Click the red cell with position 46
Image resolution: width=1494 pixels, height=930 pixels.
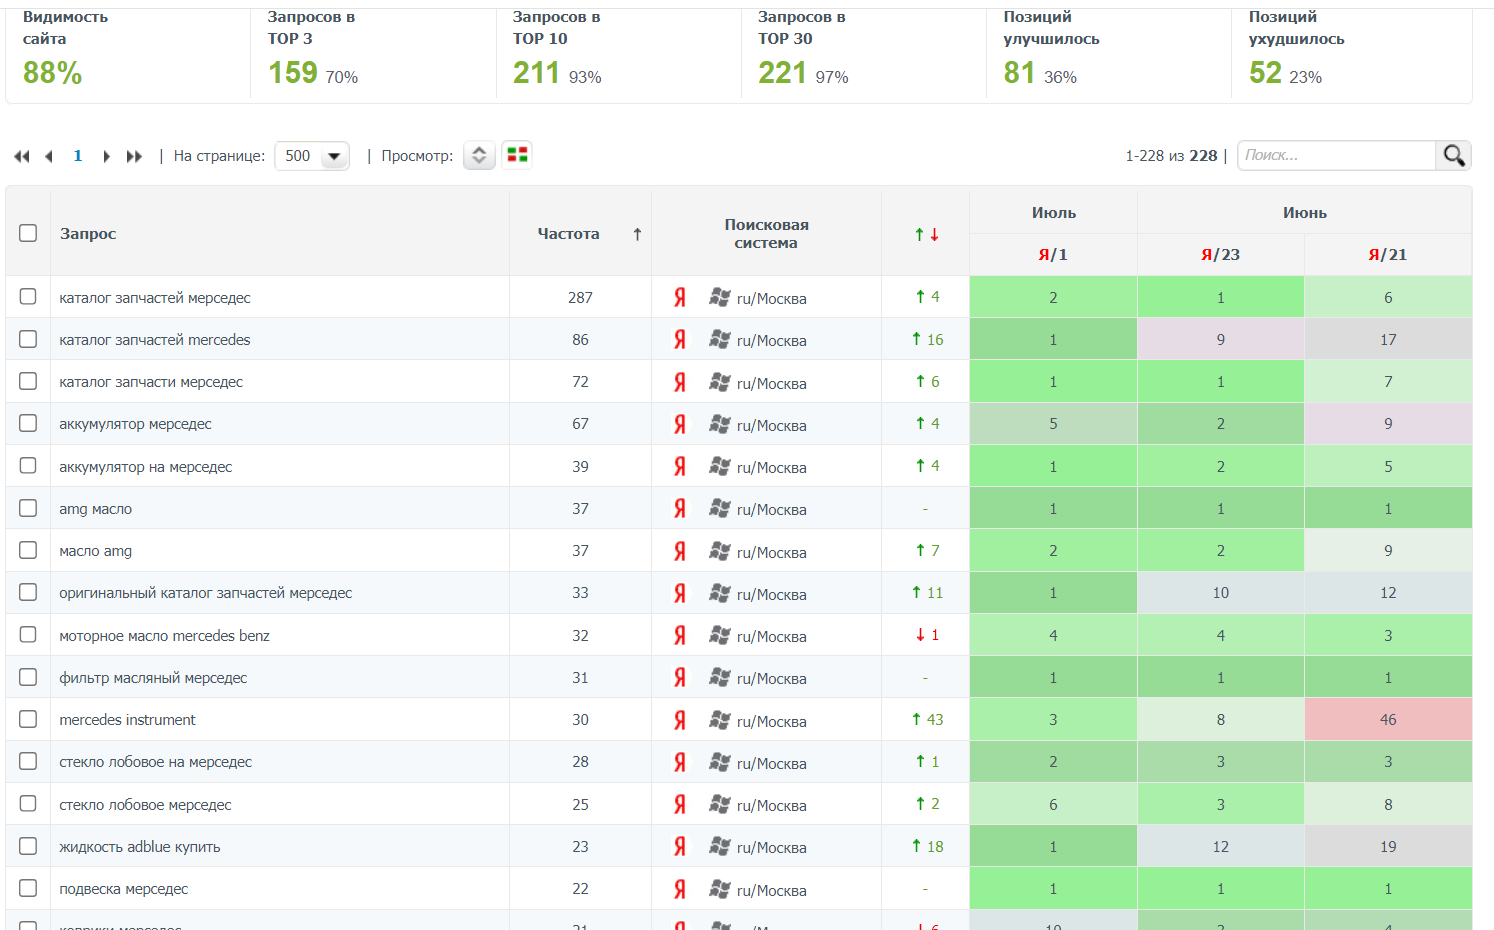pyautogui.click(x=1388, y=720)
